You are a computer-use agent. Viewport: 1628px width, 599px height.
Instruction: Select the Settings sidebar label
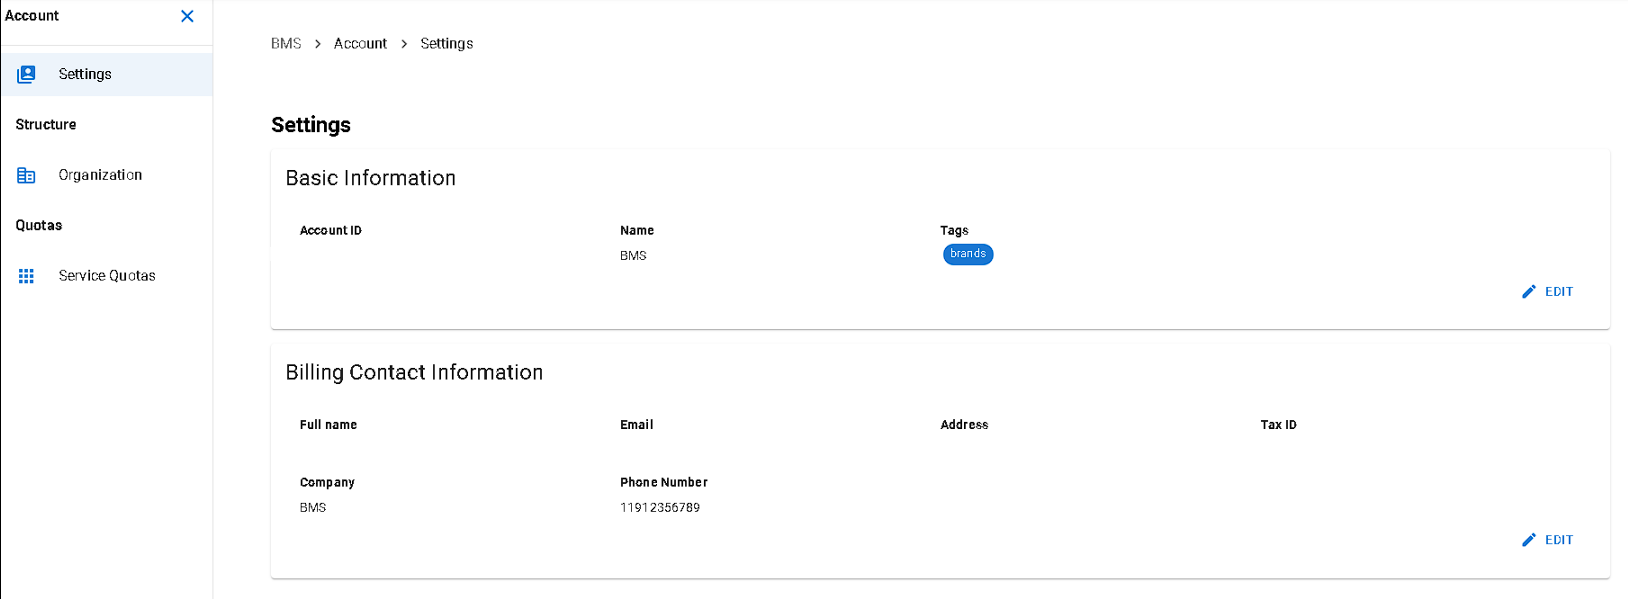[x=85, y=74]
